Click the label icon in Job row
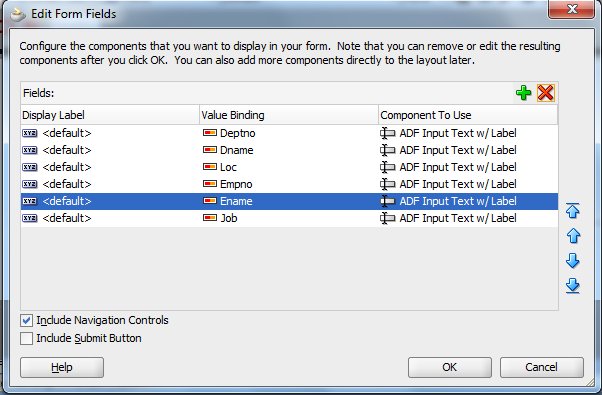Viewport: 602px width, 395px height. (x=30, y=218)
